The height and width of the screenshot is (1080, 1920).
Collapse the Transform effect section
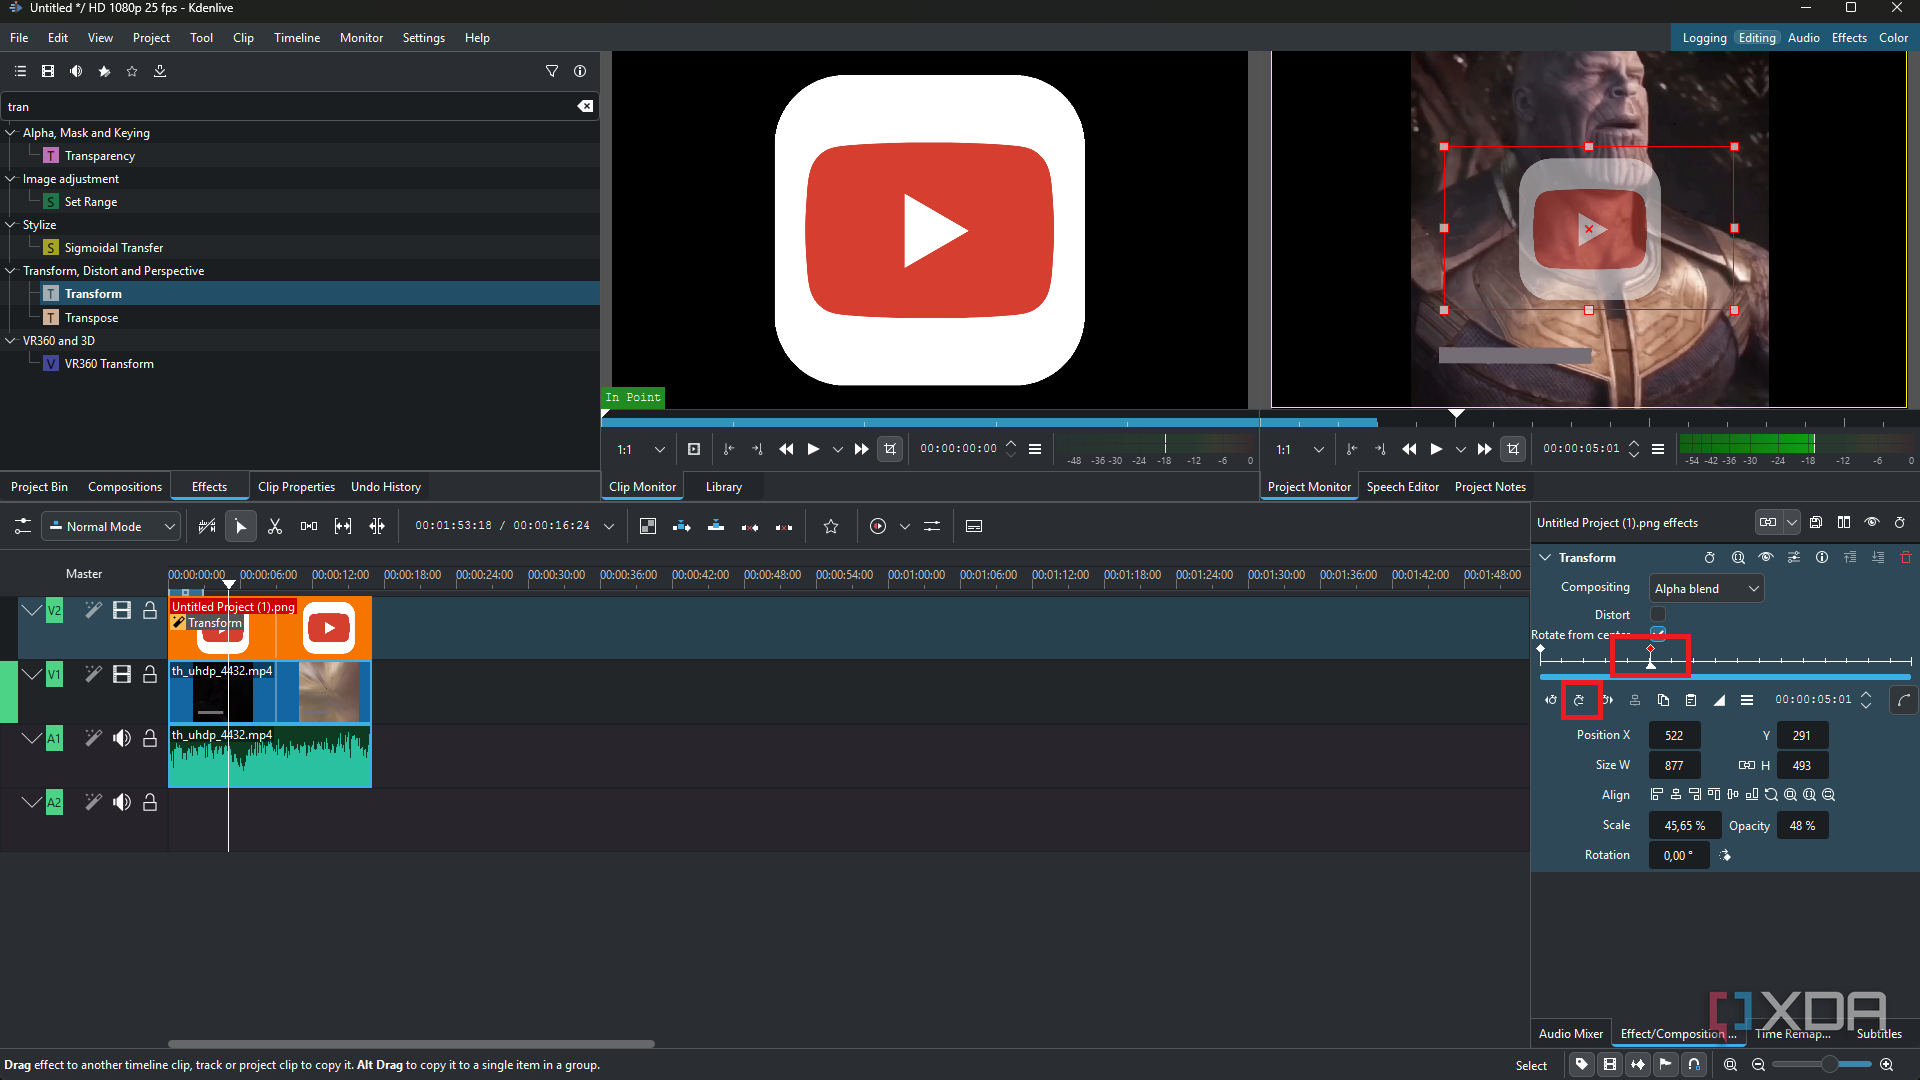(1545, 557)
